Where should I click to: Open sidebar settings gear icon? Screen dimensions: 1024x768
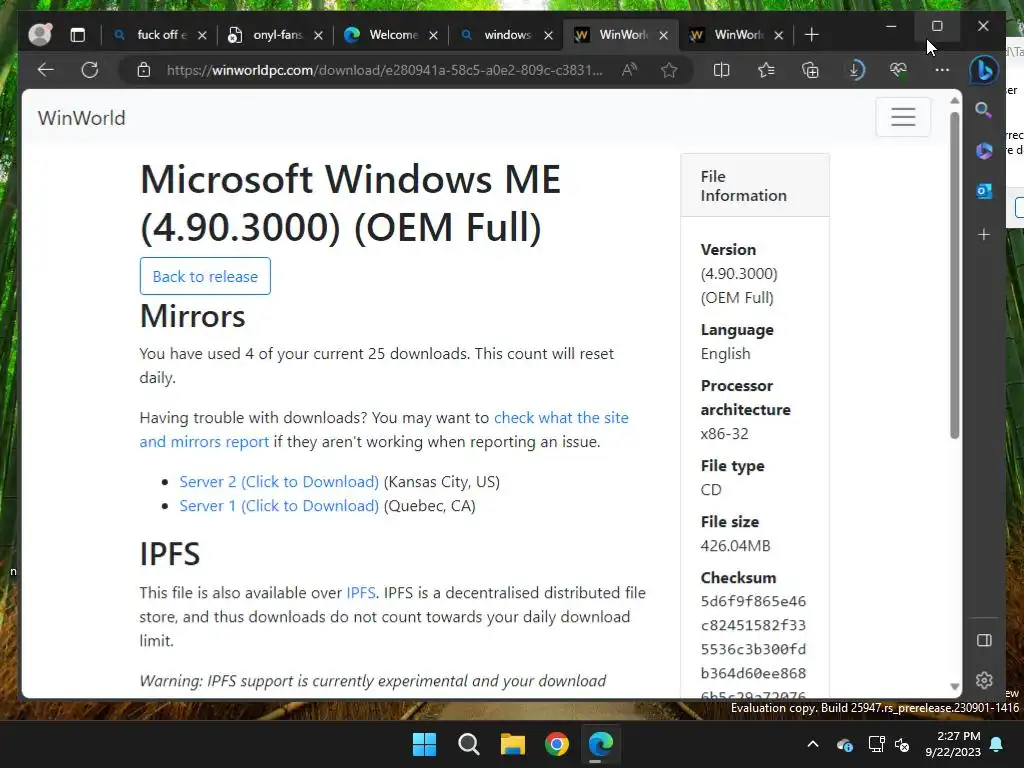[x=984, y=680]
